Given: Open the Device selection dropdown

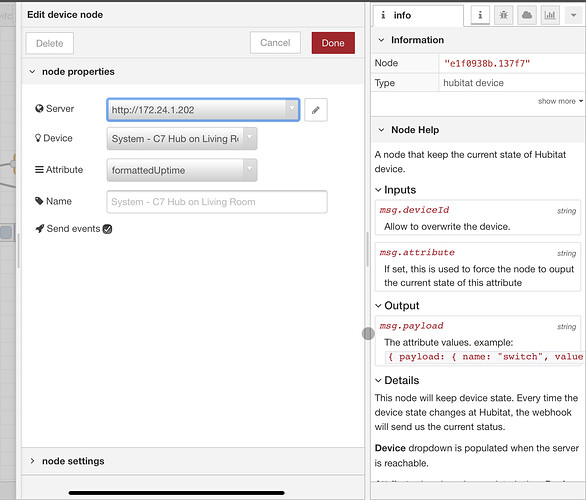Looking at the screenshot, I should pos(182,139).
